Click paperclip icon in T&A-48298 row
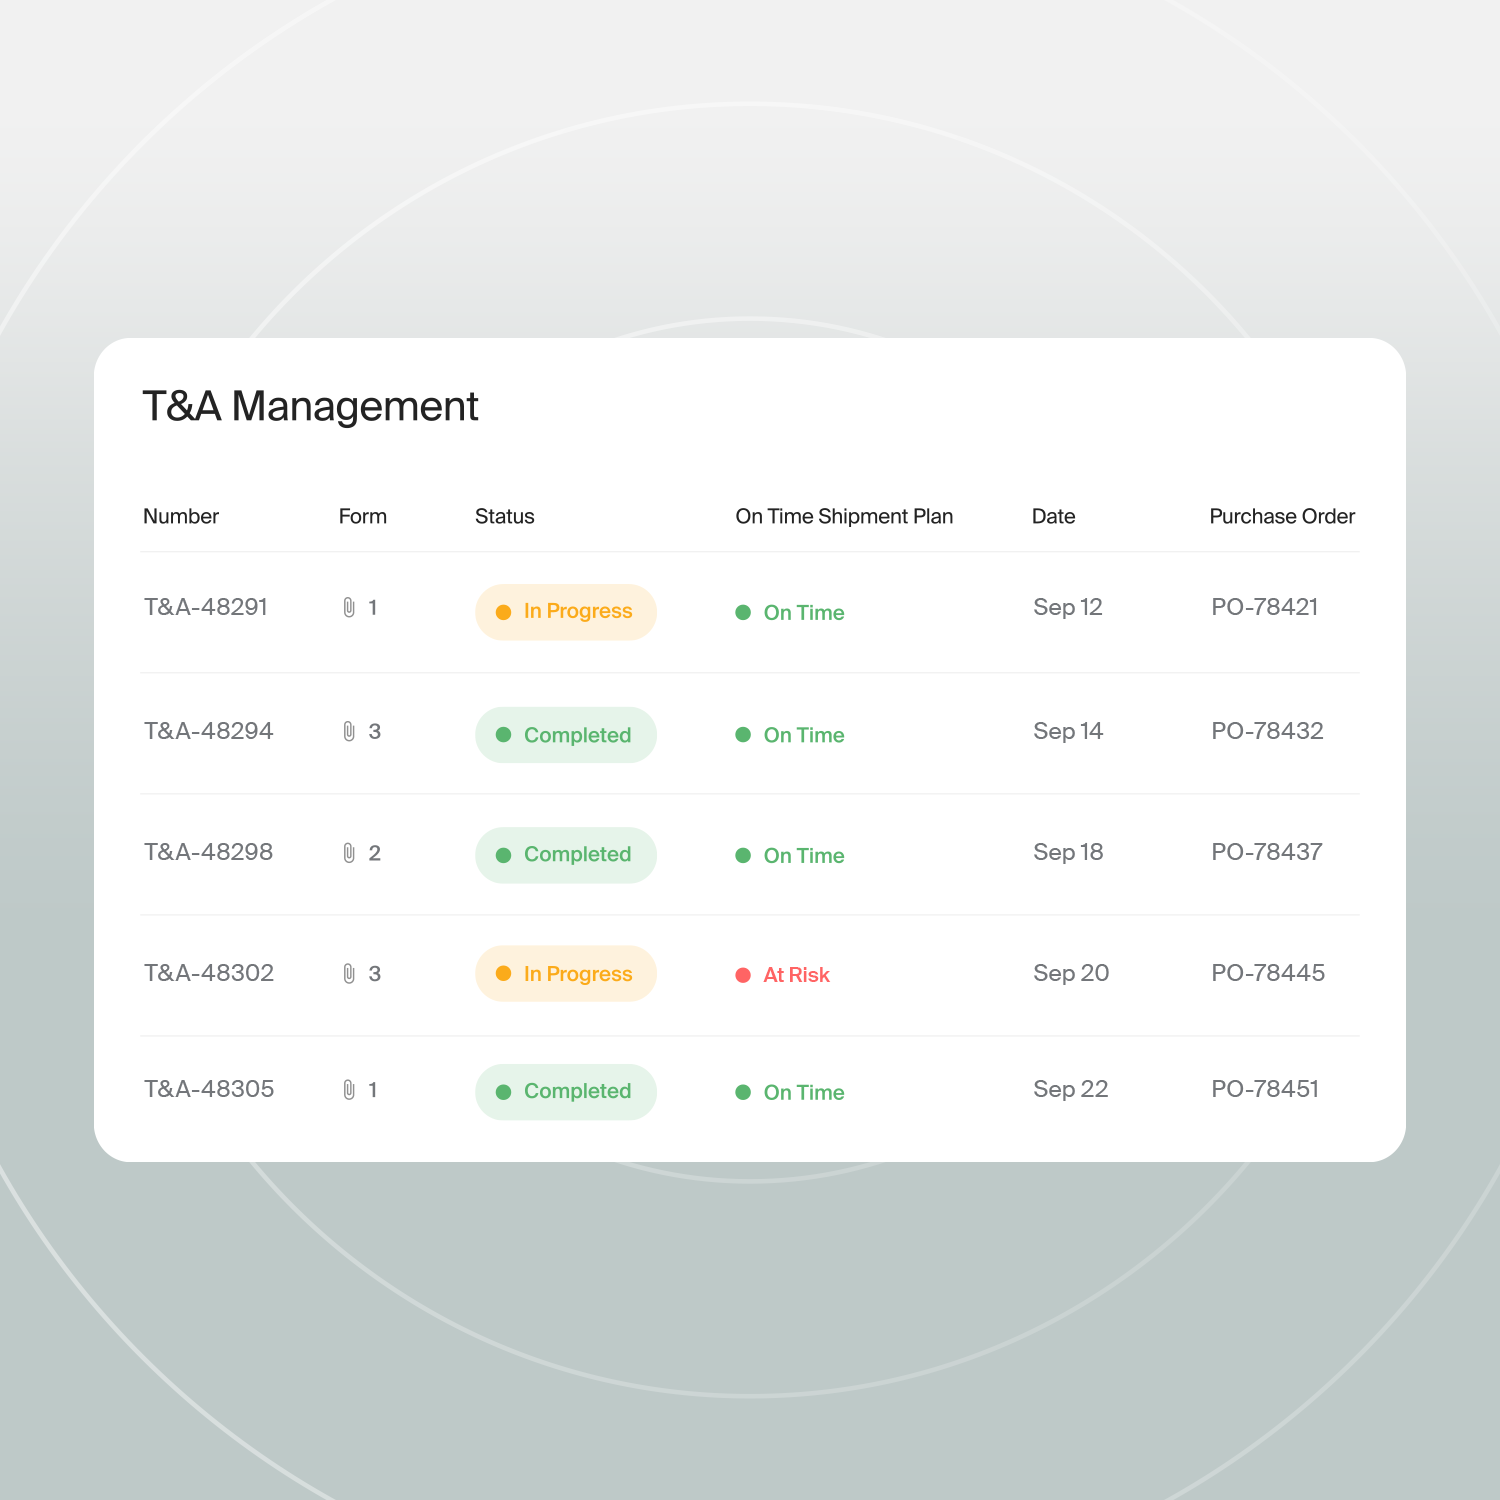Image resolution: width=1500 pixels, height=1500 pixels. (349, 853)
